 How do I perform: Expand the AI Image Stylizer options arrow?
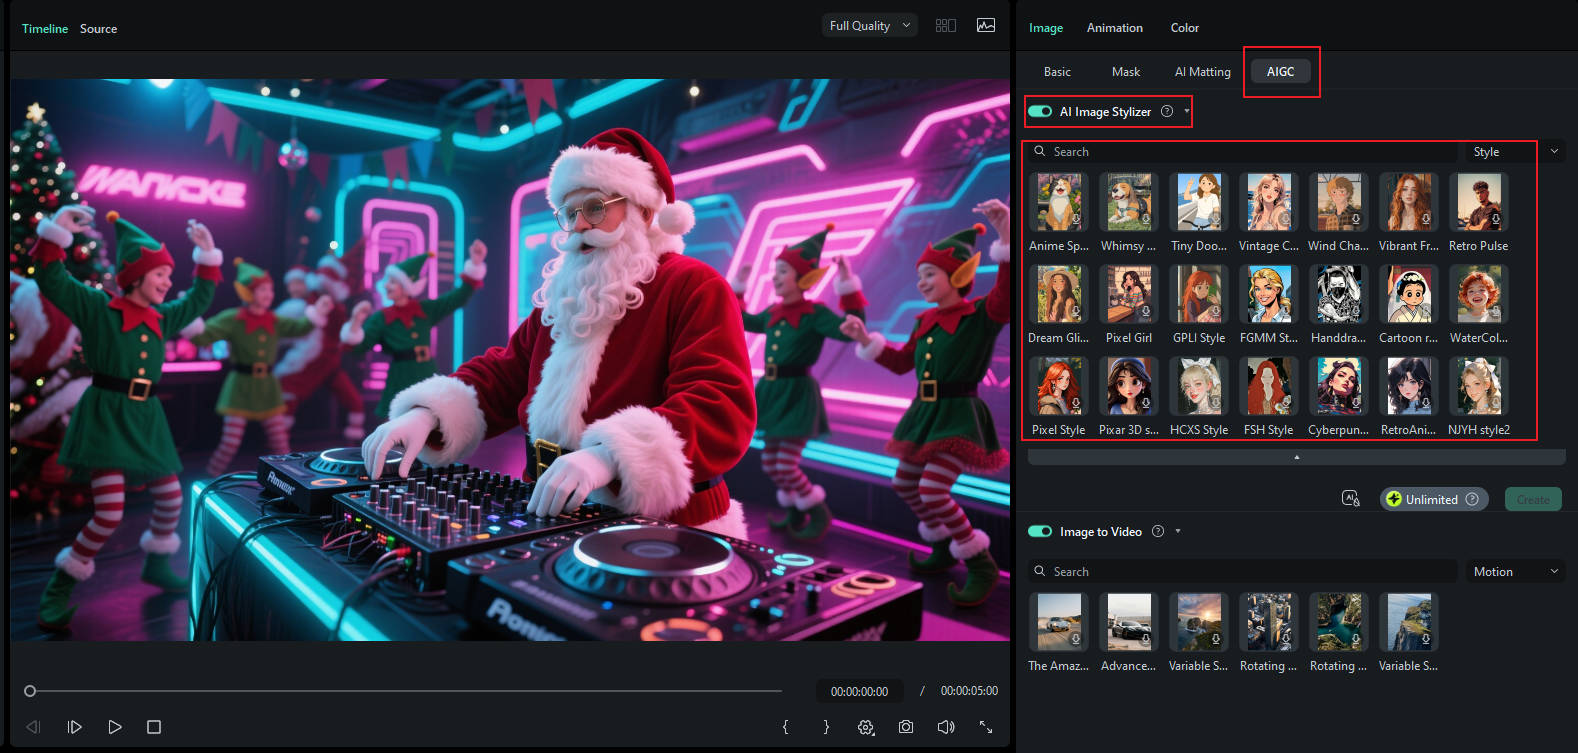(x=1187, y=111)
